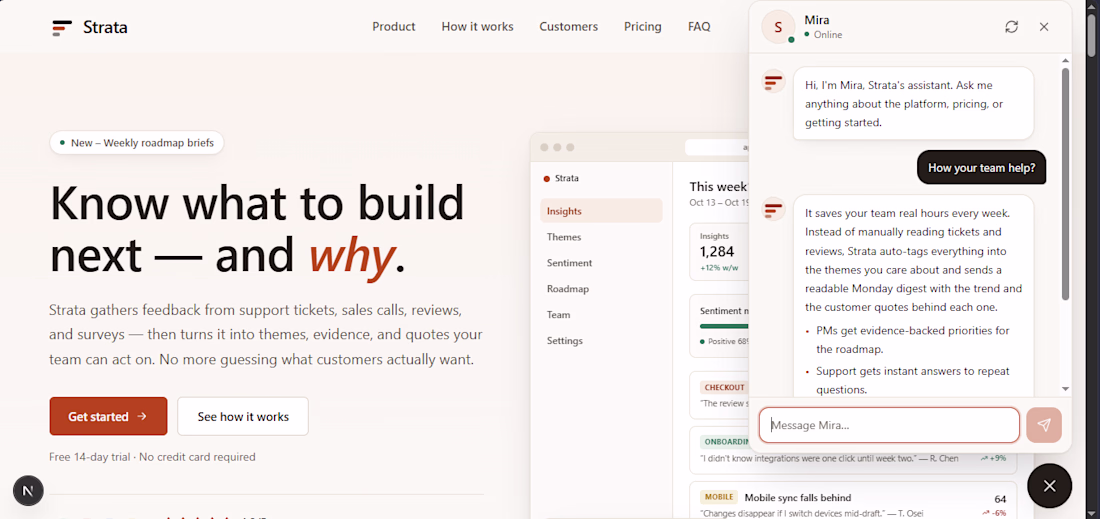Screen dimensions: 1100x519
Task: Open the Customers nav item
Action: pos(568,27)
